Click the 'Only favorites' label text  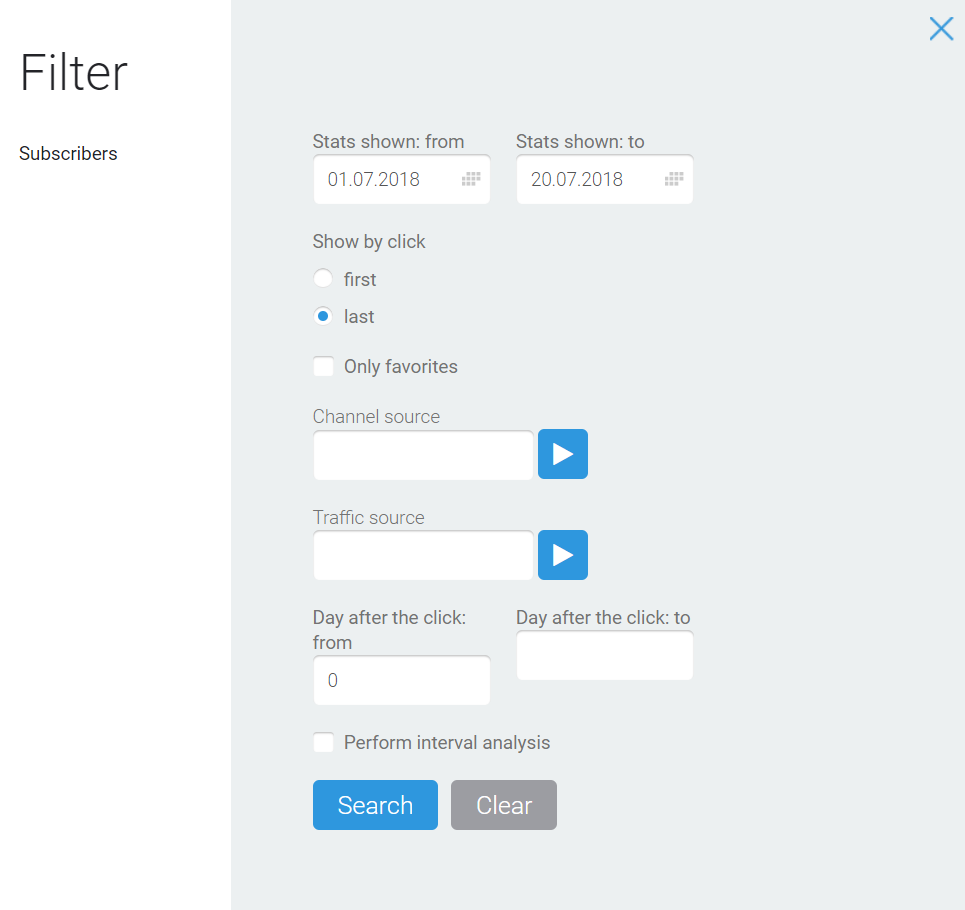point(401,367)
